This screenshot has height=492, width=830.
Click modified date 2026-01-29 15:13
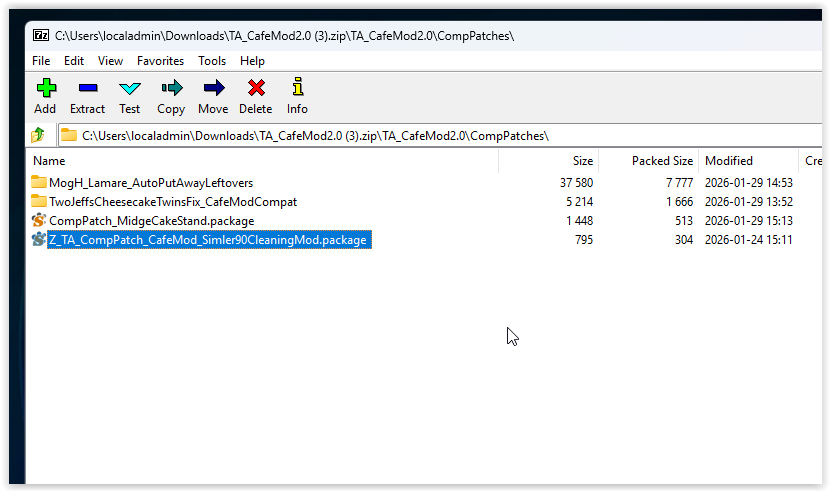[748, 221]
